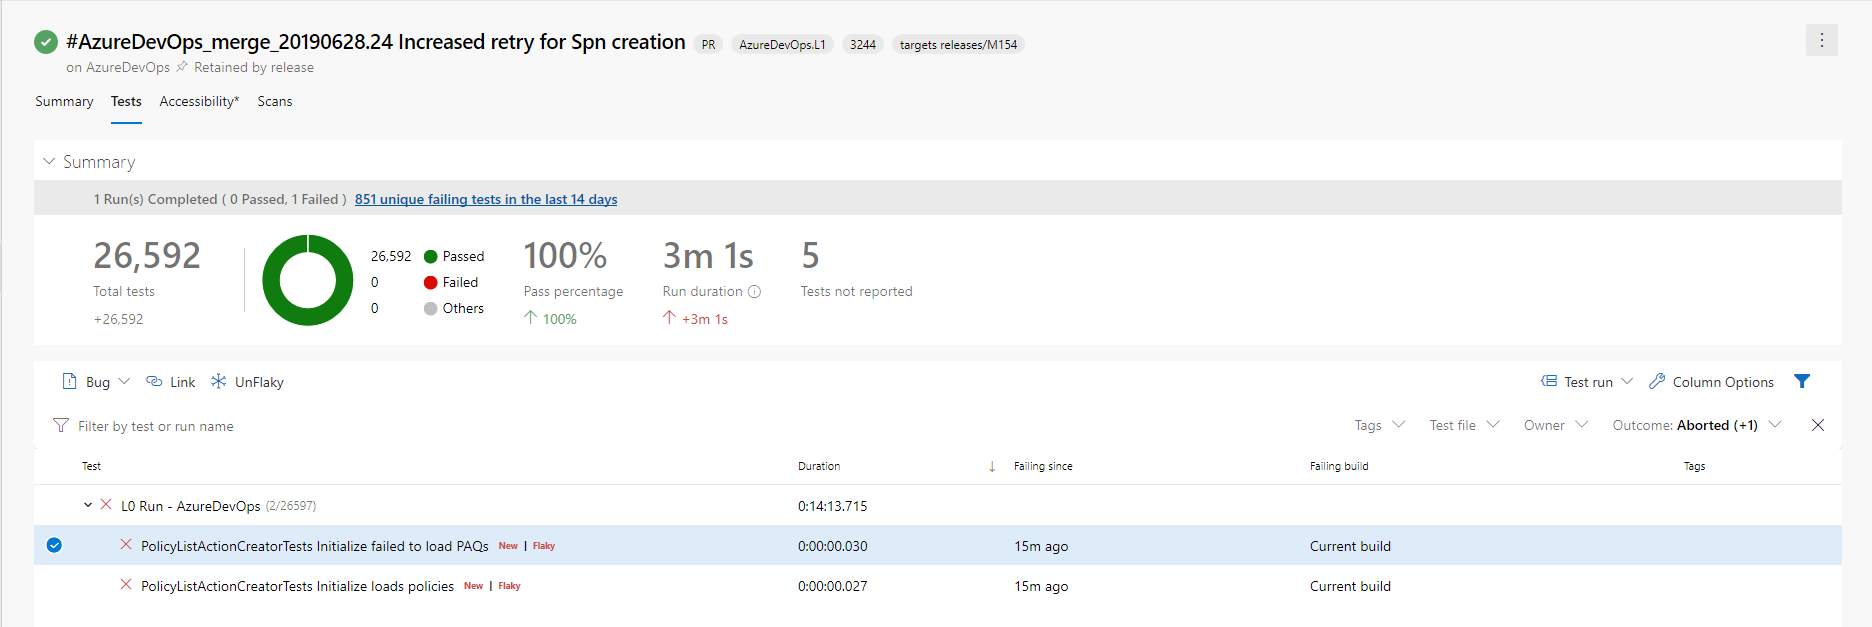
Task: Click the Duration sort arrow icon
Action: point(992,466)
